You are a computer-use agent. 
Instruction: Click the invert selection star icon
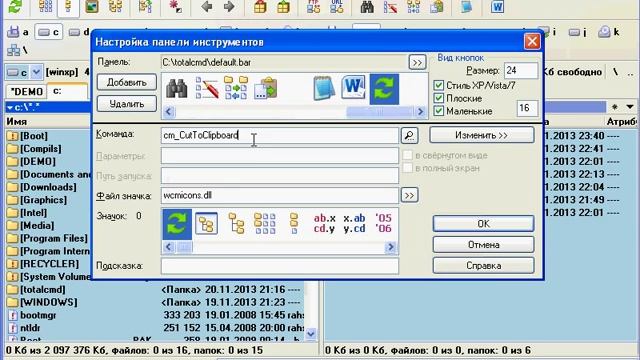tap(176, 7)
